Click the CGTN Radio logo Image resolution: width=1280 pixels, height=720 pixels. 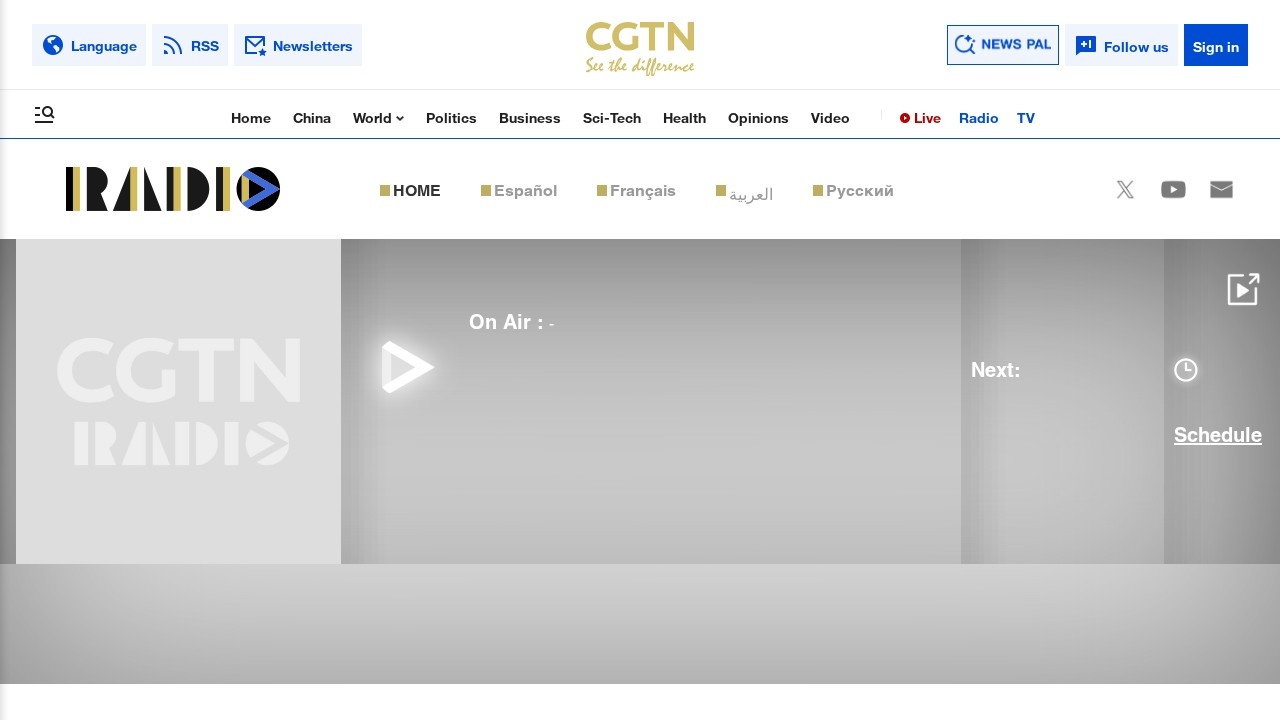[173, 189]
